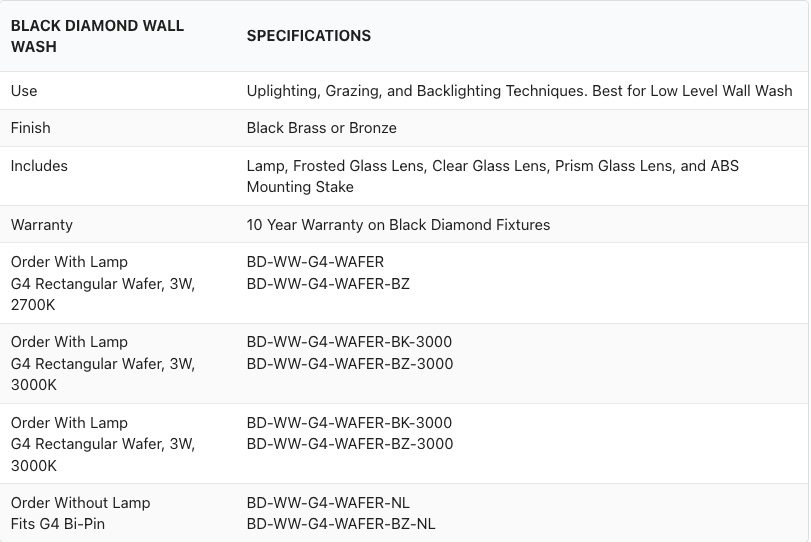
Task: Click the Finish row label
Action: [30, 128]
